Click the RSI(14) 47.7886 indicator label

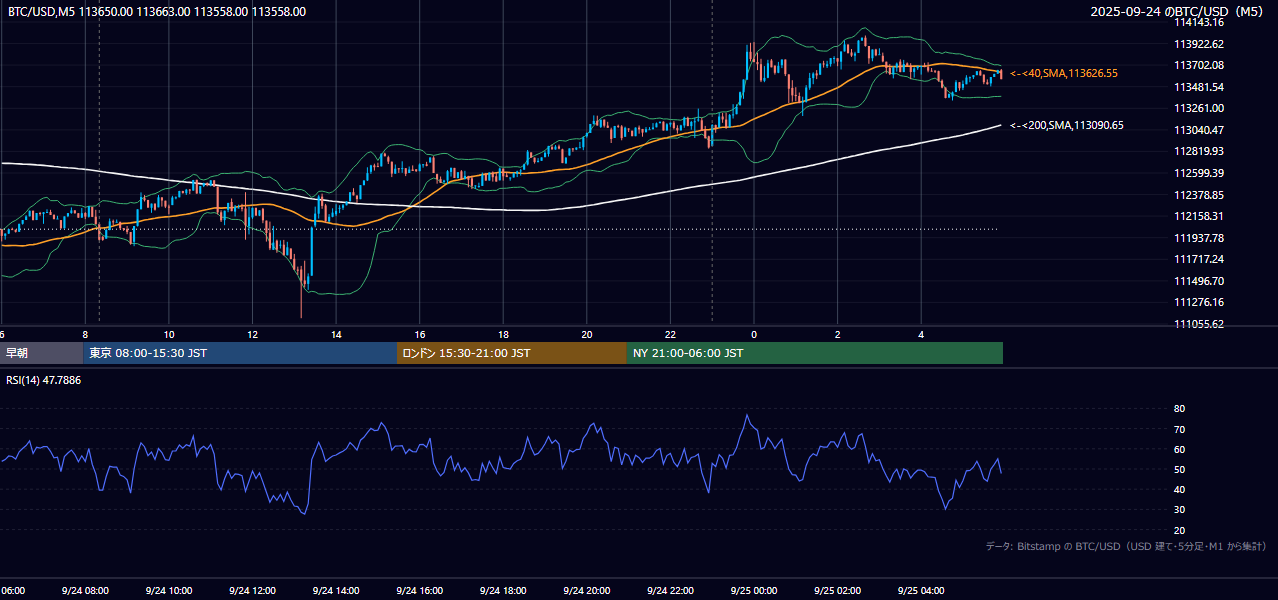tap(44, 380)
